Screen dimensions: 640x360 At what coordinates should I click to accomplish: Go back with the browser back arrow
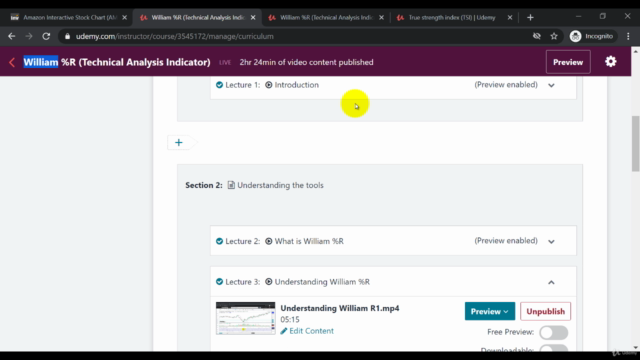[x=11, y=36]
